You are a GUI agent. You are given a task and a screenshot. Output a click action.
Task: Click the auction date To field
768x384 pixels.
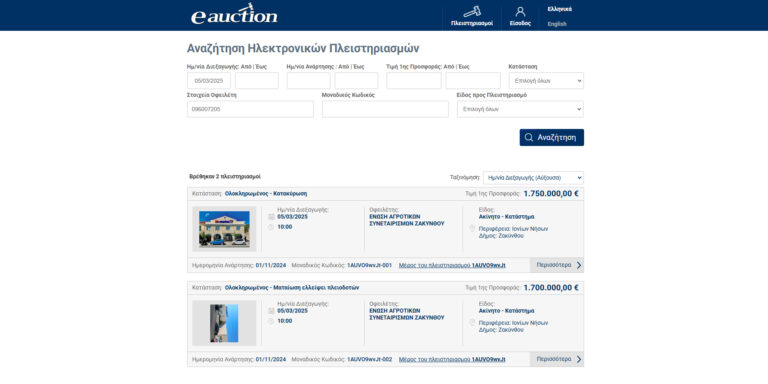257,81
